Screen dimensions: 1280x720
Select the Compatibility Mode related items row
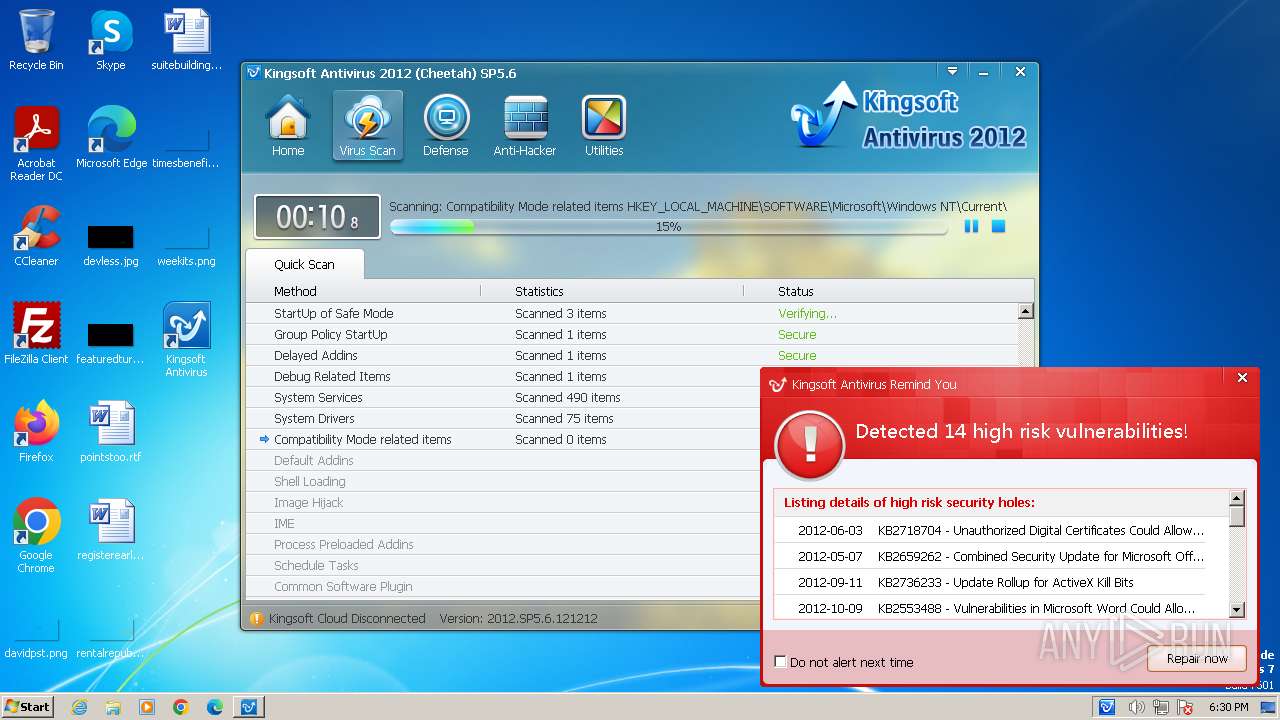(503, 439)
